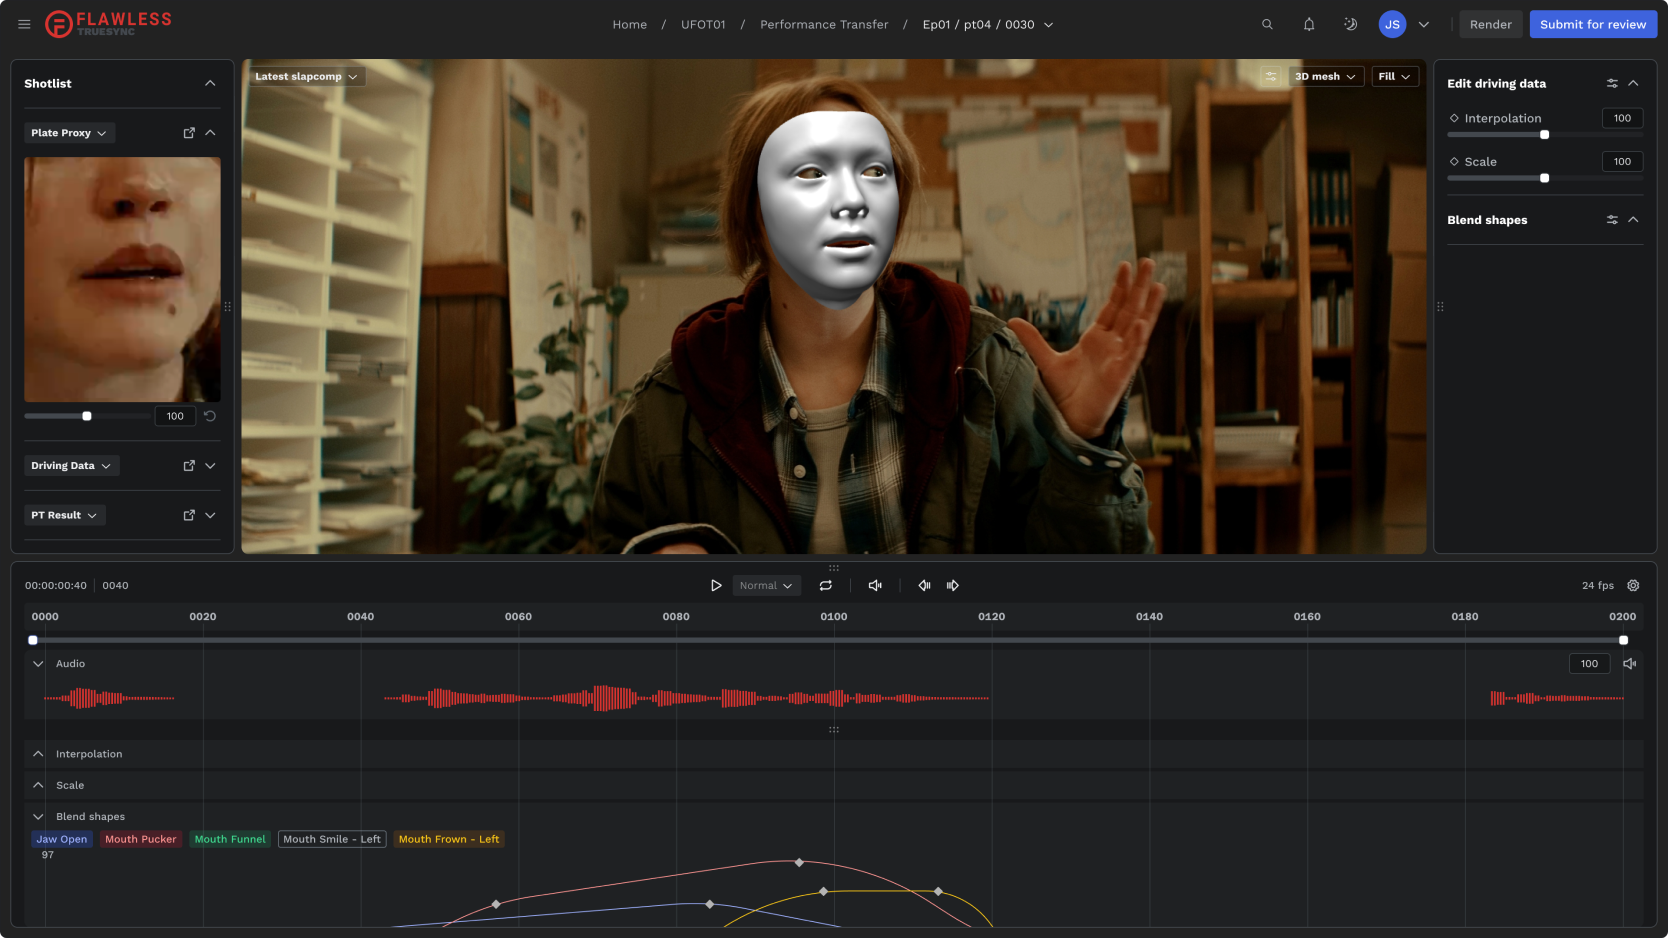Viewport: 1668px width, 938px height.
Task: Navigate to Home breadcrumb
Action: pyautogui.click(x=629, y=25)
